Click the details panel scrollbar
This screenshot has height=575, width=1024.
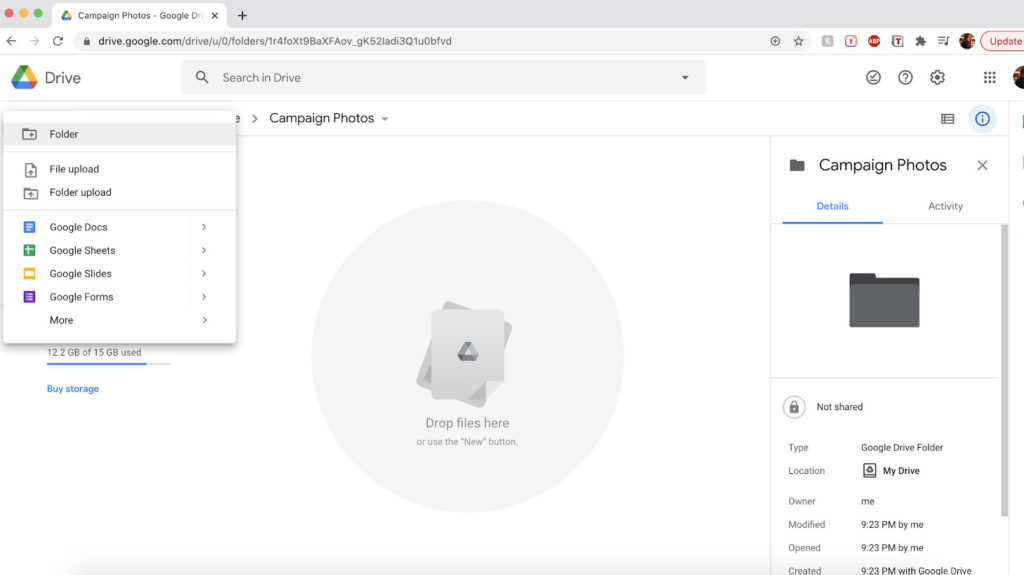pyautogui.click(x=1004, y=370)
